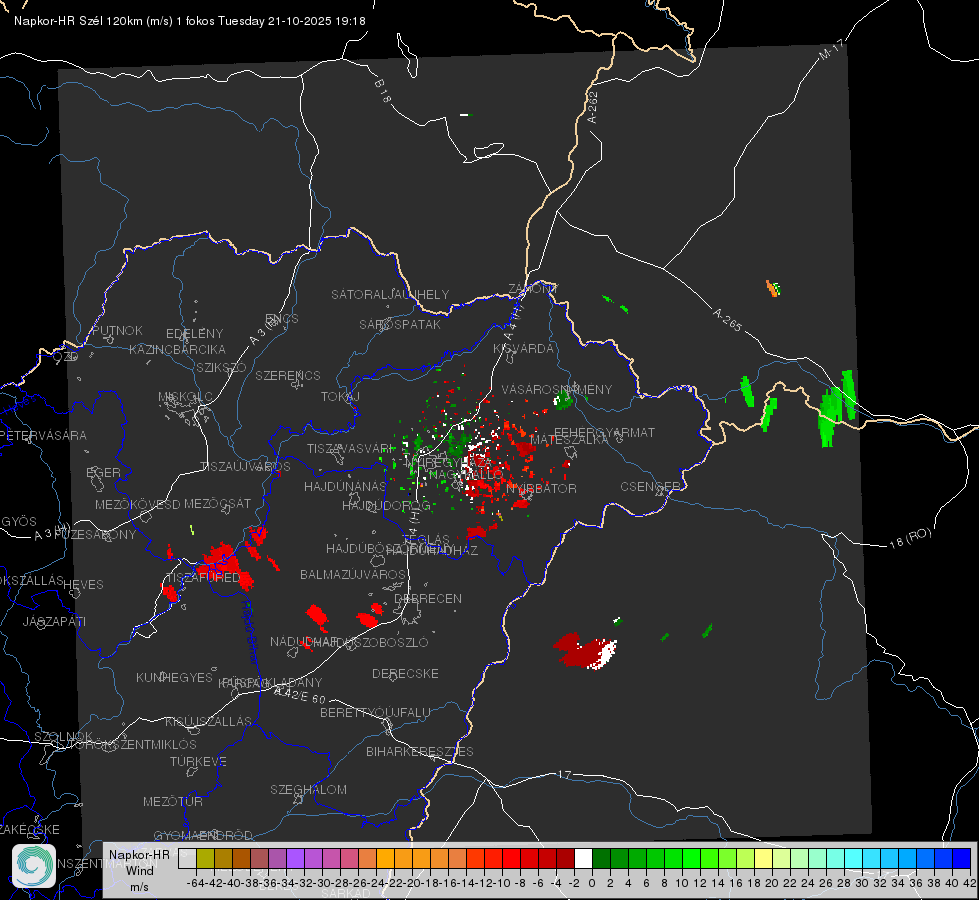
Task: Click the EDELÉNY town label
Action: [194, 334]
